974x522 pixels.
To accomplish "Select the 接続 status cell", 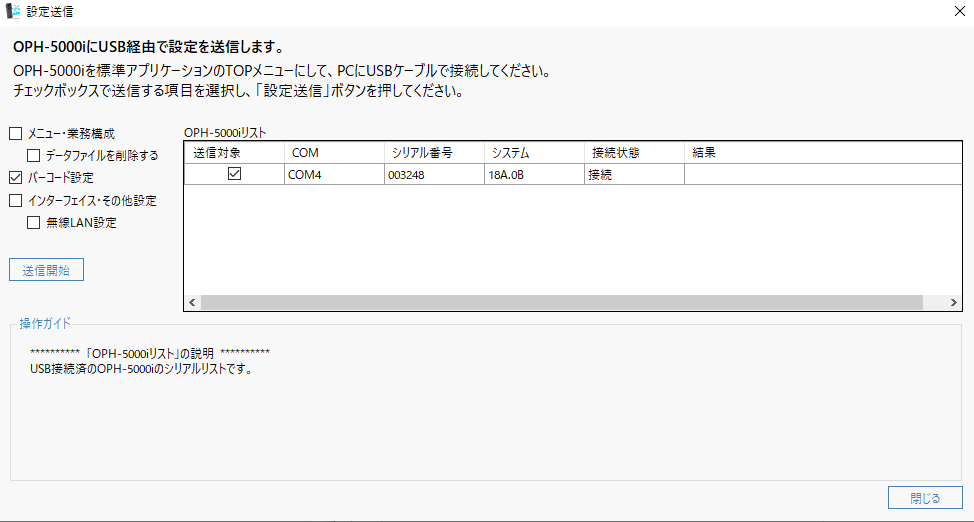I will tap(634, 175).
